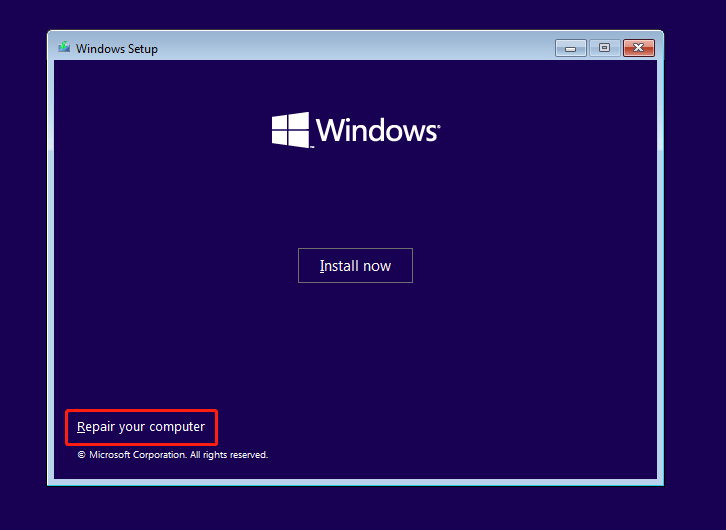Viewport: 726px width, 530px height.
Task: Click the Install now button
Action: point(355,265)
